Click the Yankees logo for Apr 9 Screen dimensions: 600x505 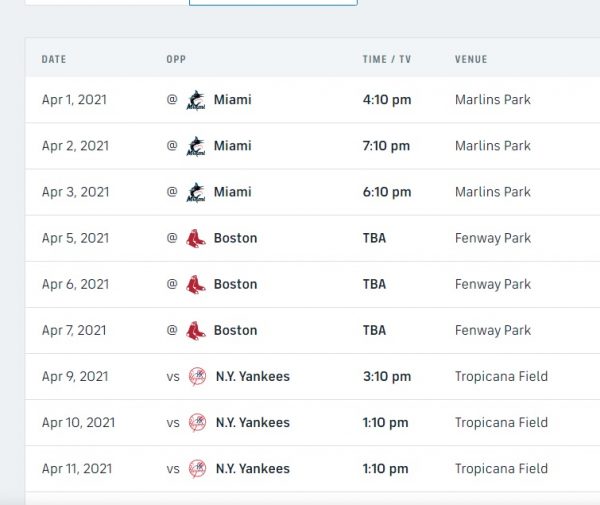198,377
